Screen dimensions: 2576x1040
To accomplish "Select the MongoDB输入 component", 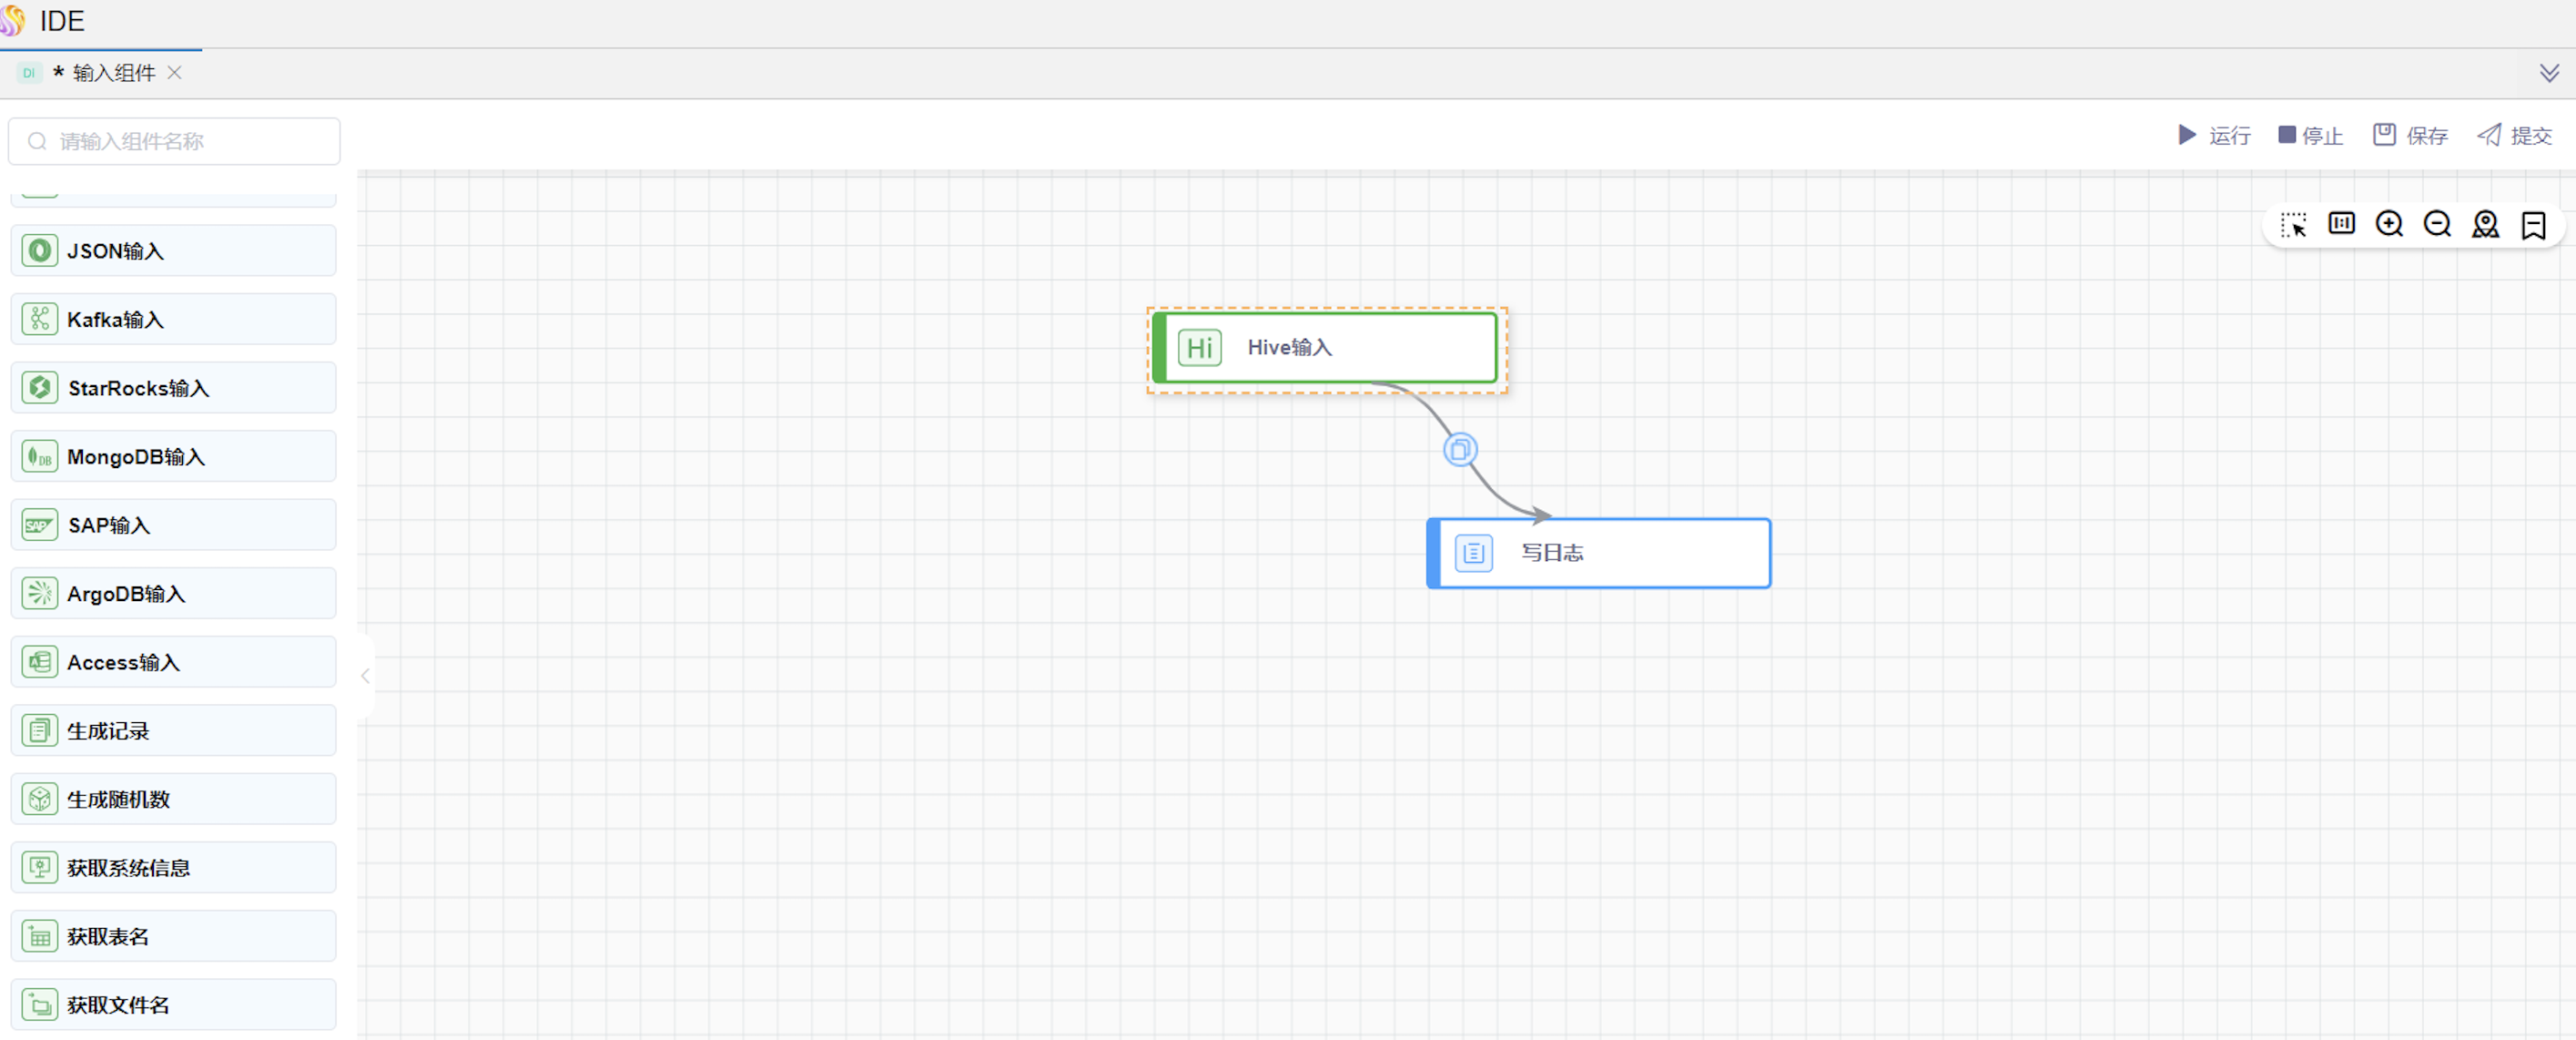I will (x=173, y=457).
